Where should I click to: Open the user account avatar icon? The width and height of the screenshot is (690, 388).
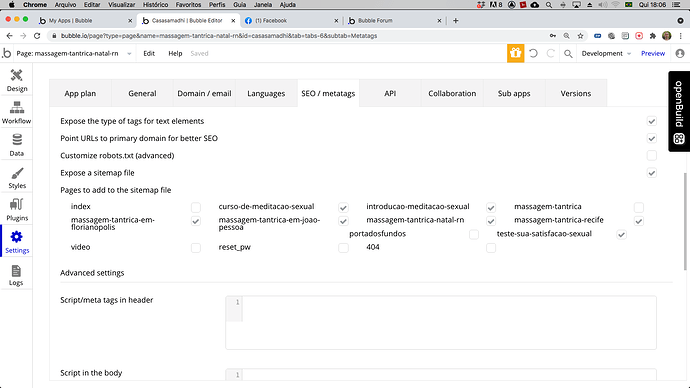(x=680, y=53)
